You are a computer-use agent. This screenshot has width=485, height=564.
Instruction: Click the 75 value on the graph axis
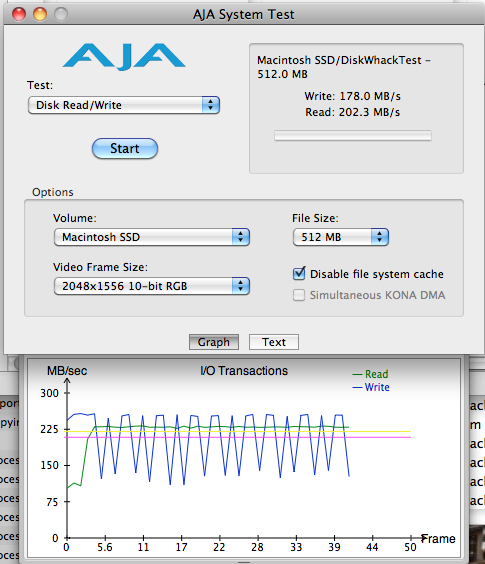tap(52, 502)
